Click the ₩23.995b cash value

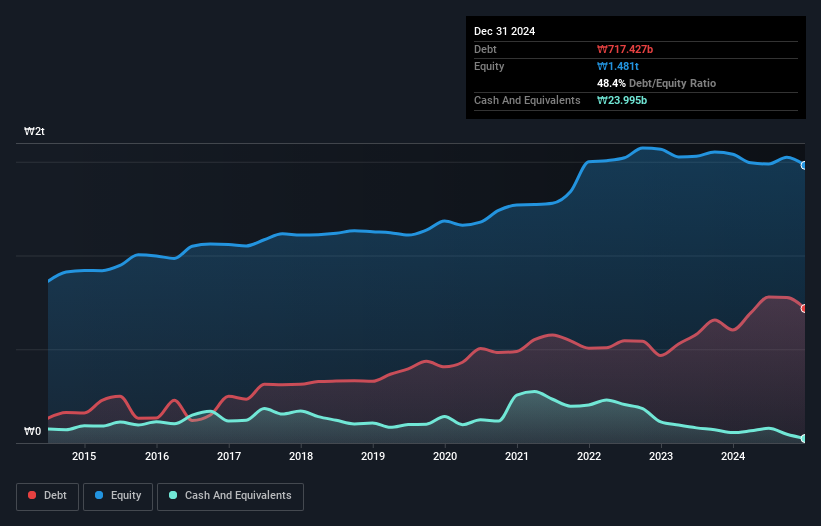[x=622, y=100]
